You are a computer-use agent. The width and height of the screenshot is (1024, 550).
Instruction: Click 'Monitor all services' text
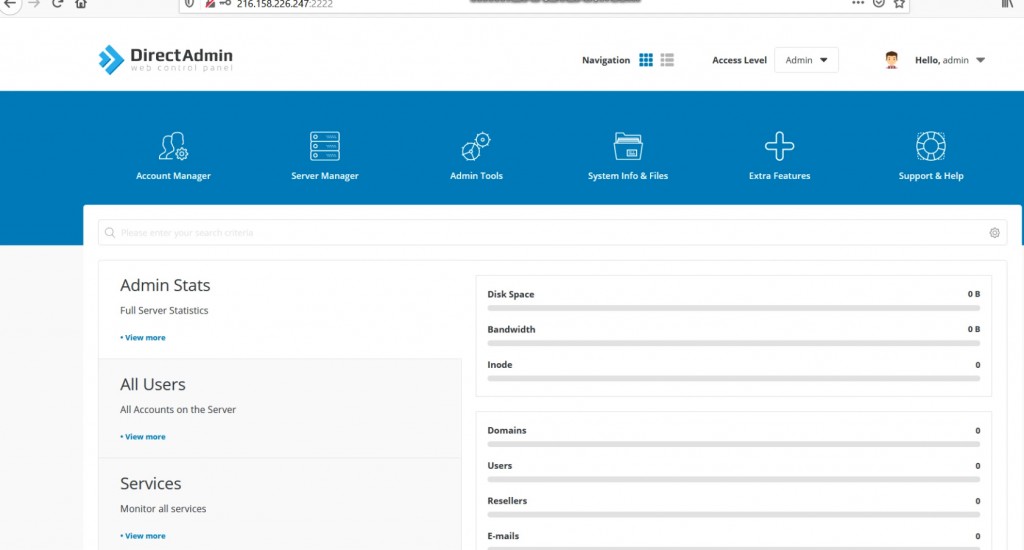click(x=163, y=510)
